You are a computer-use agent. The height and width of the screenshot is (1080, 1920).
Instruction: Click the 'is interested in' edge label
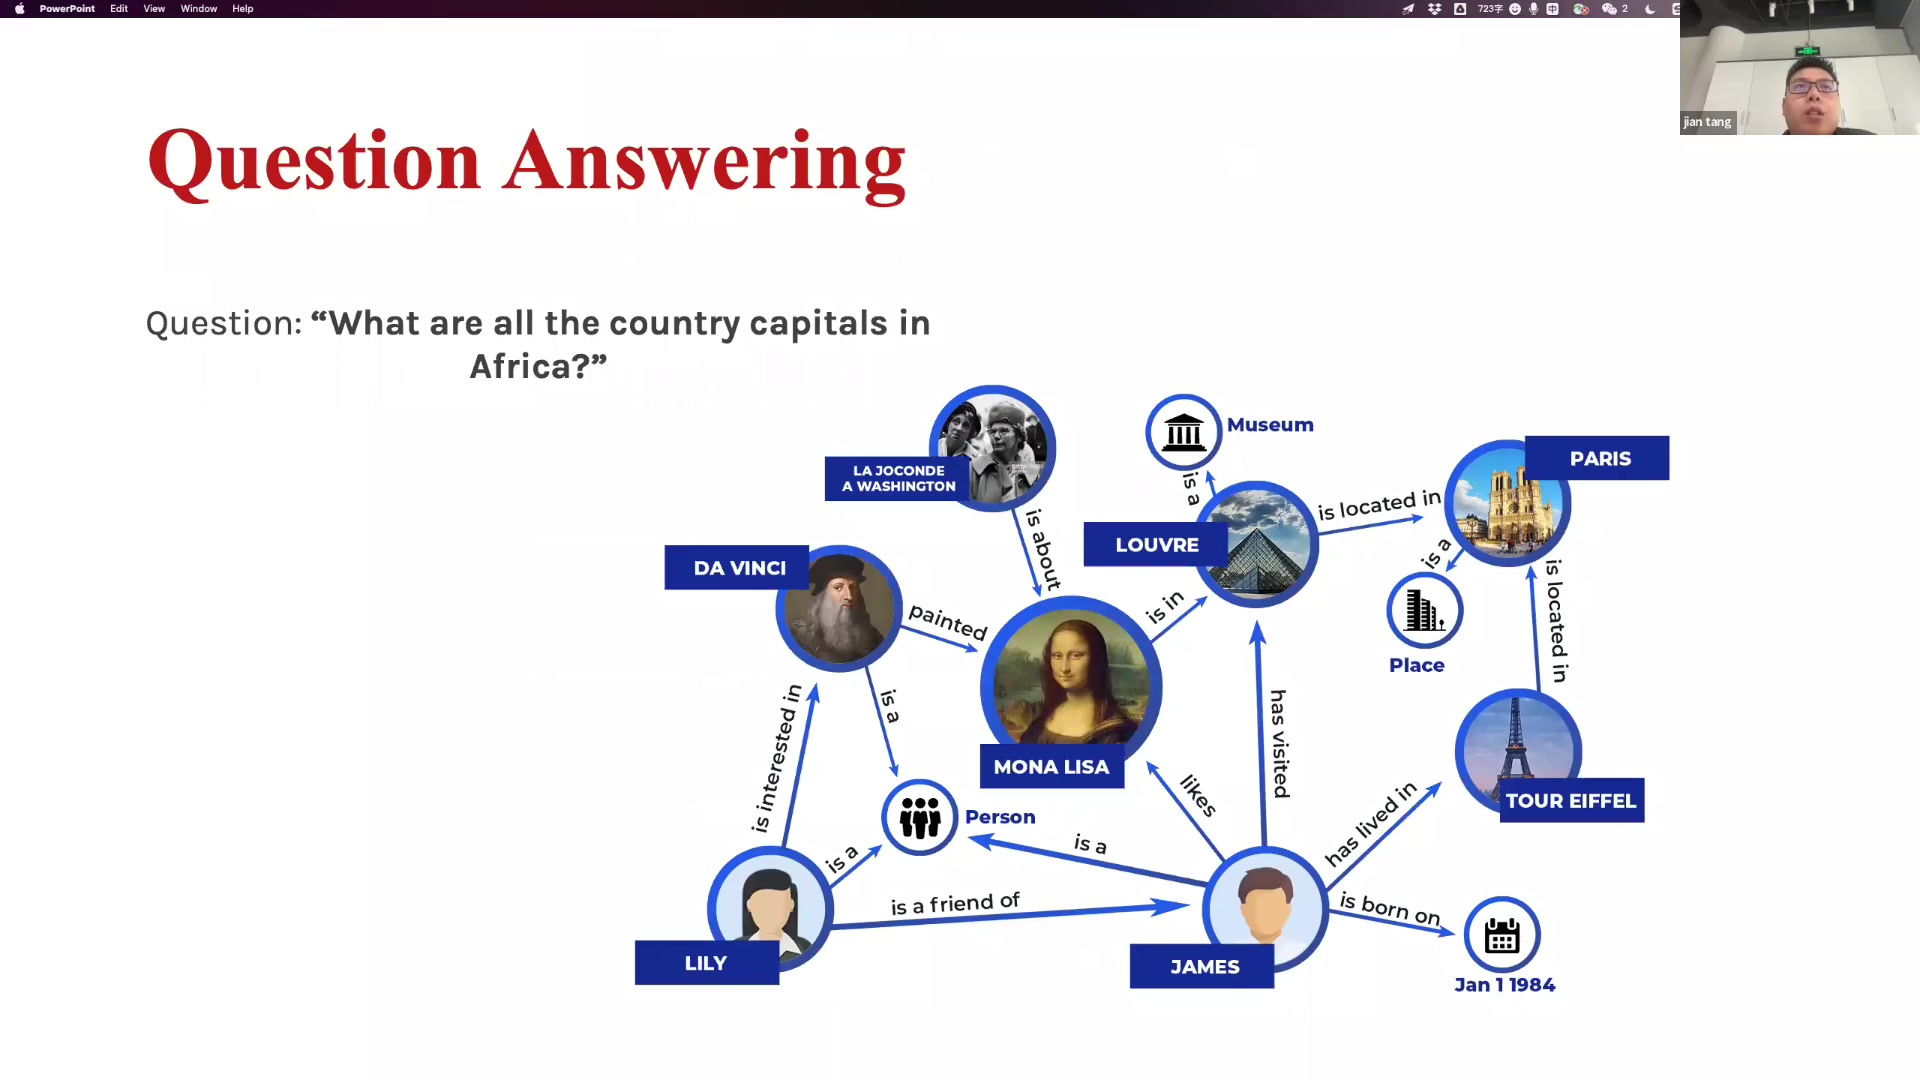click(777, 758)
